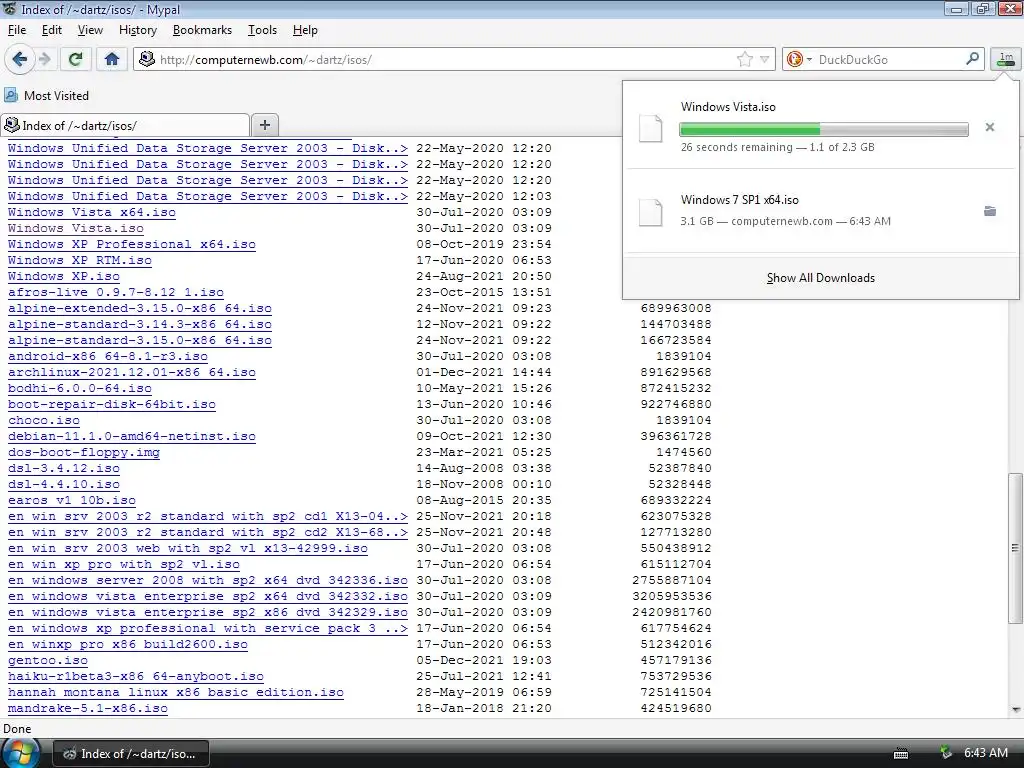Image resolution: width=1024 pixels, height=768 pixels.
Task: Open en windows server 2008 with sp2 x64 link
Action: point(208,581)
